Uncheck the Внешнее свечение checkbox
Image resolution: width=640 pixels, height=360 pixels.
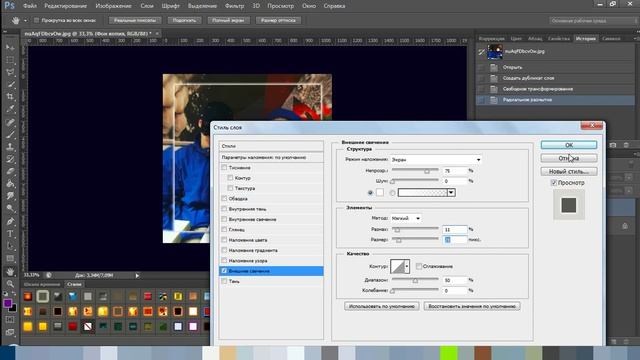(x=224, y=271)
